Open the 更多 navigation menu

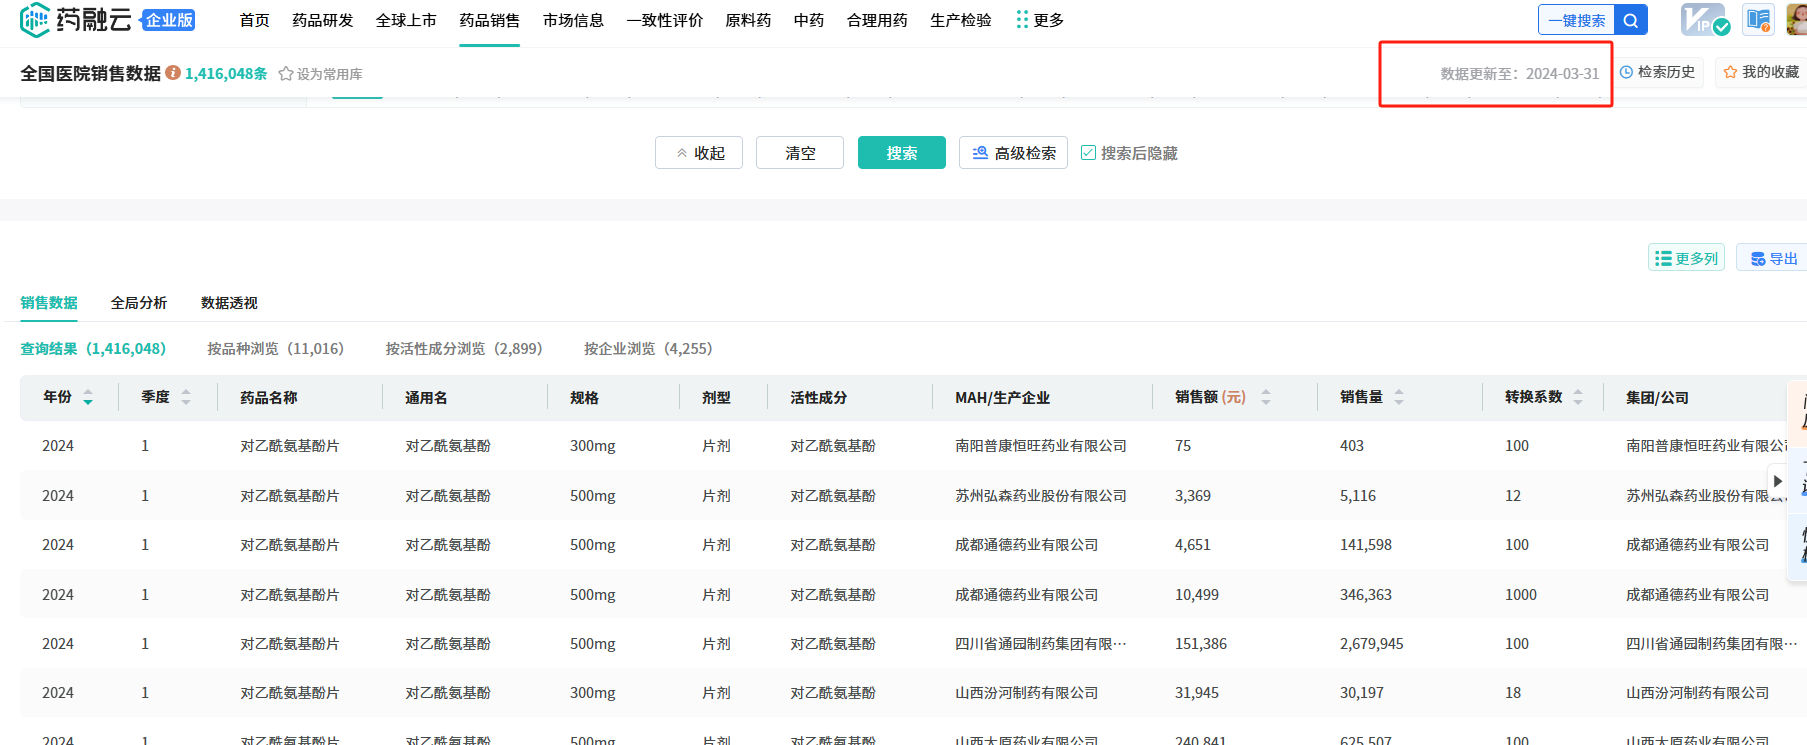point(1039,20)
